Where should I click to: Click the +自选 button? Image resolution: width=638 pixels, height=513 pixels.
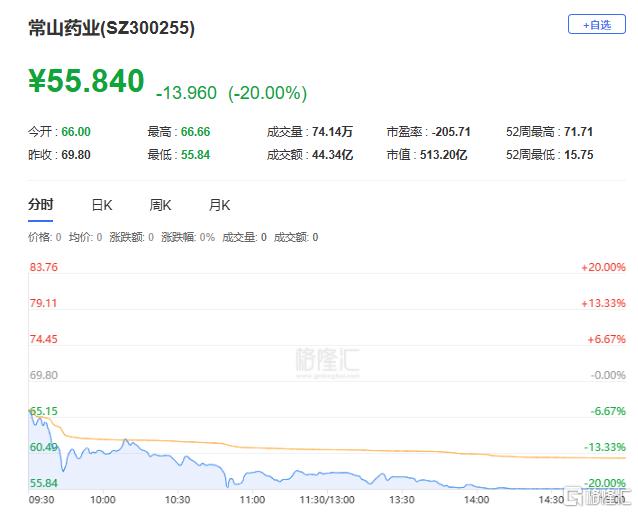point(596,24)
